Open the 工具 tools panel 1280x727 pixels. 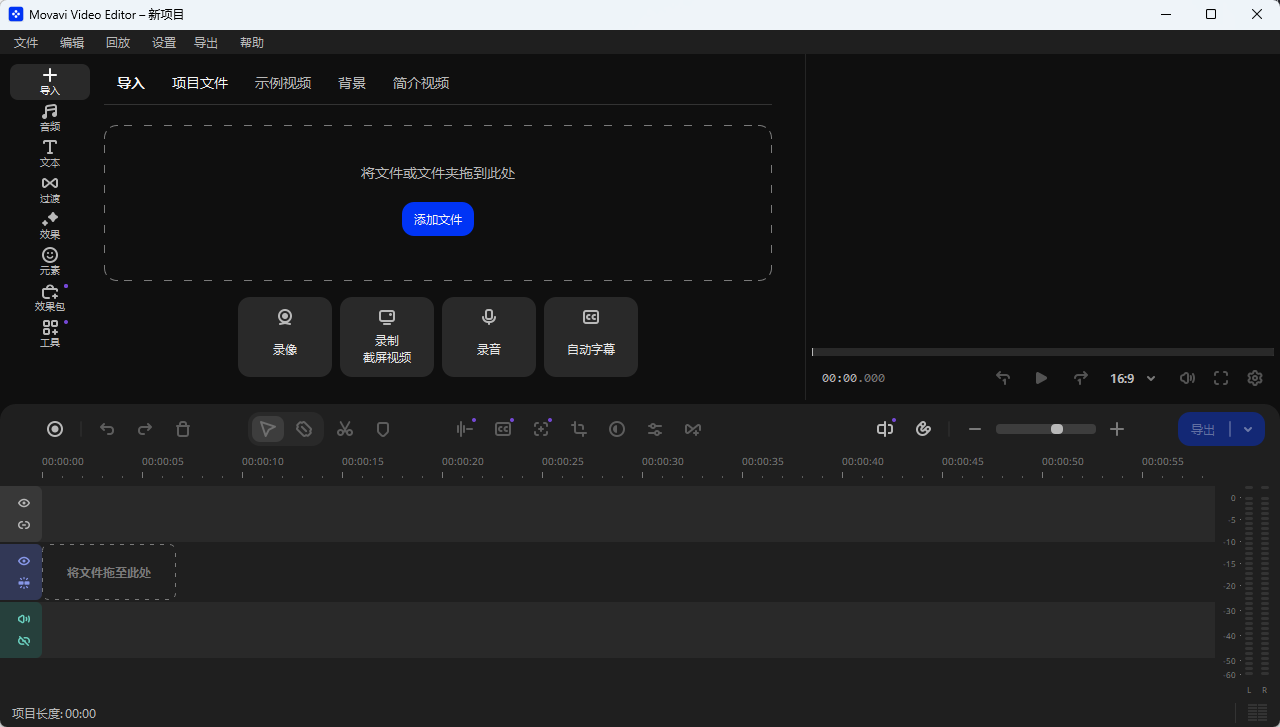click(x=50, y=334)
